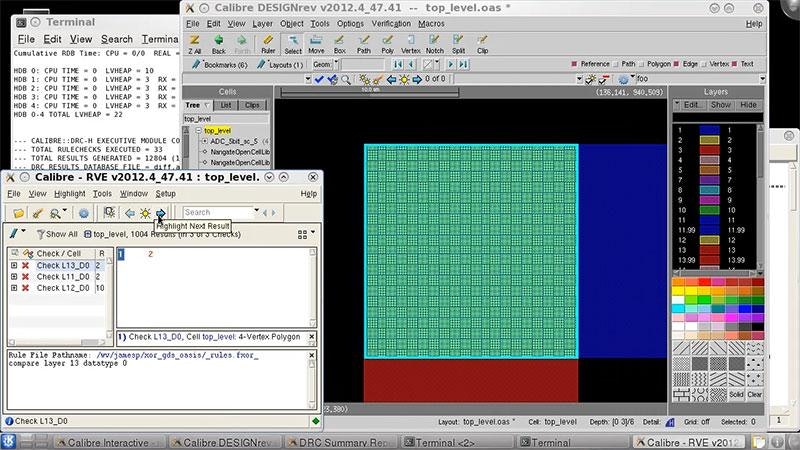Select the Path tool
Screen dimensions: 800x450
coord(364,44)
